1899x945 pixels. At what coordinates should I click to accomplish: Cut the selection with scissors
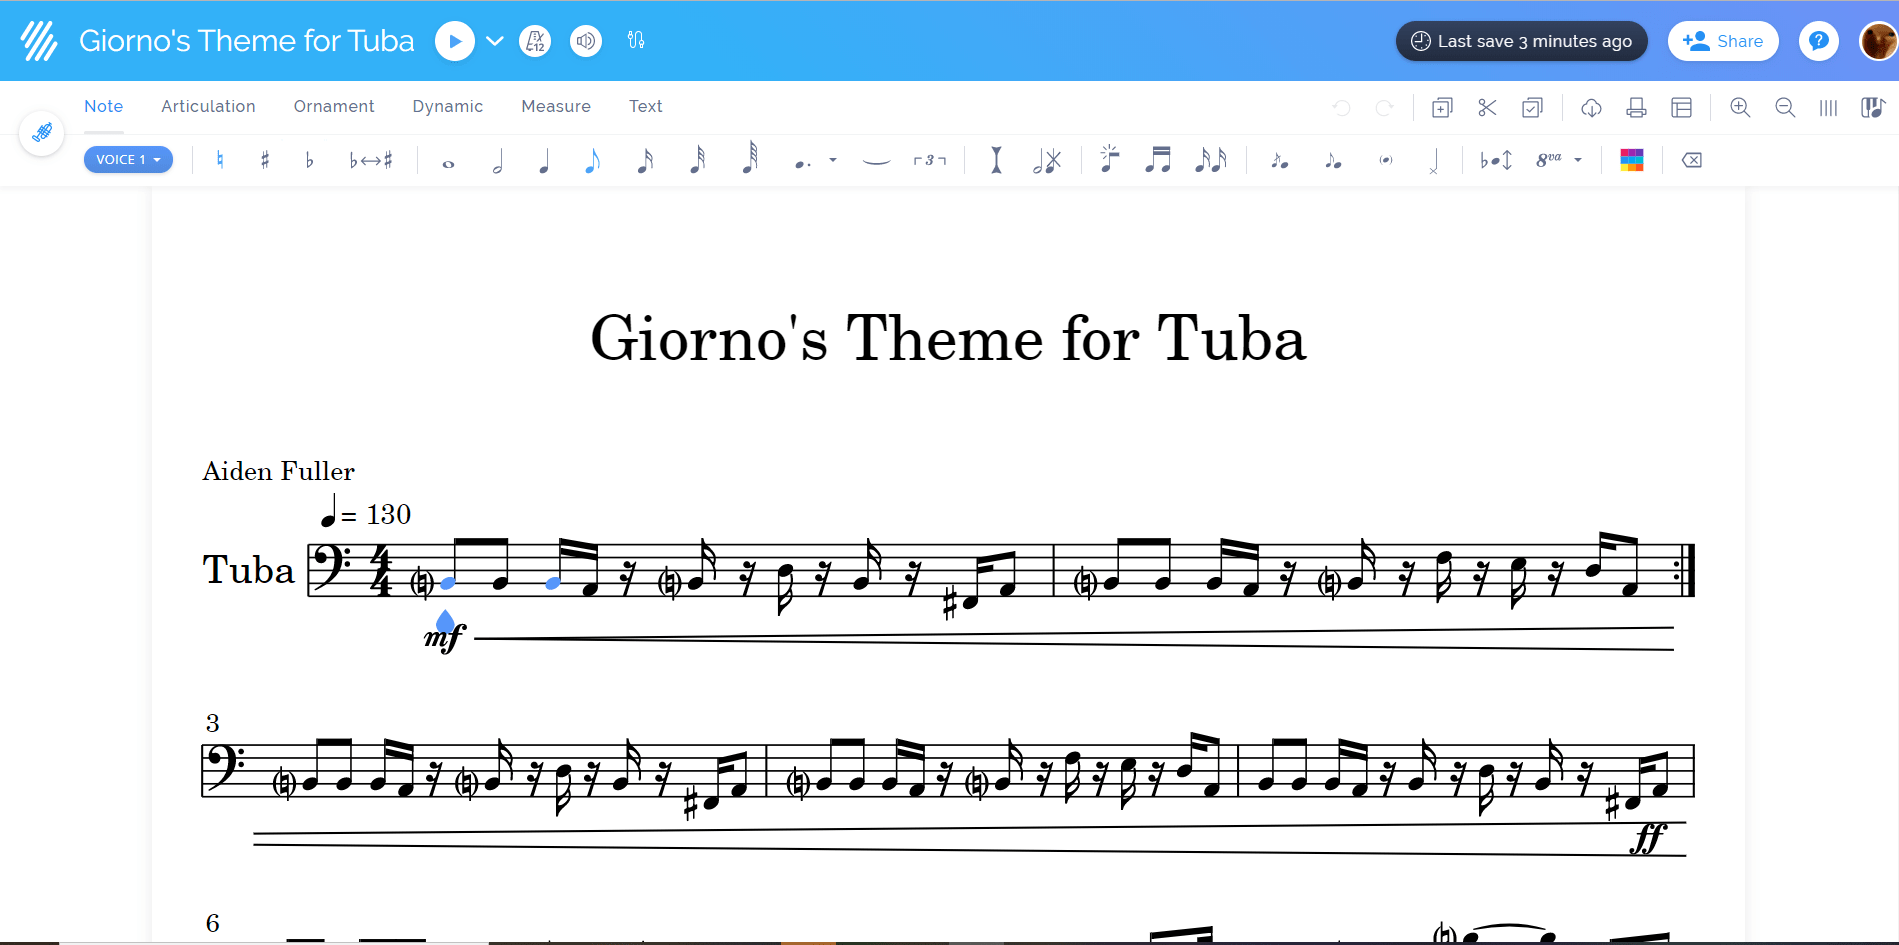(1487, 108)
